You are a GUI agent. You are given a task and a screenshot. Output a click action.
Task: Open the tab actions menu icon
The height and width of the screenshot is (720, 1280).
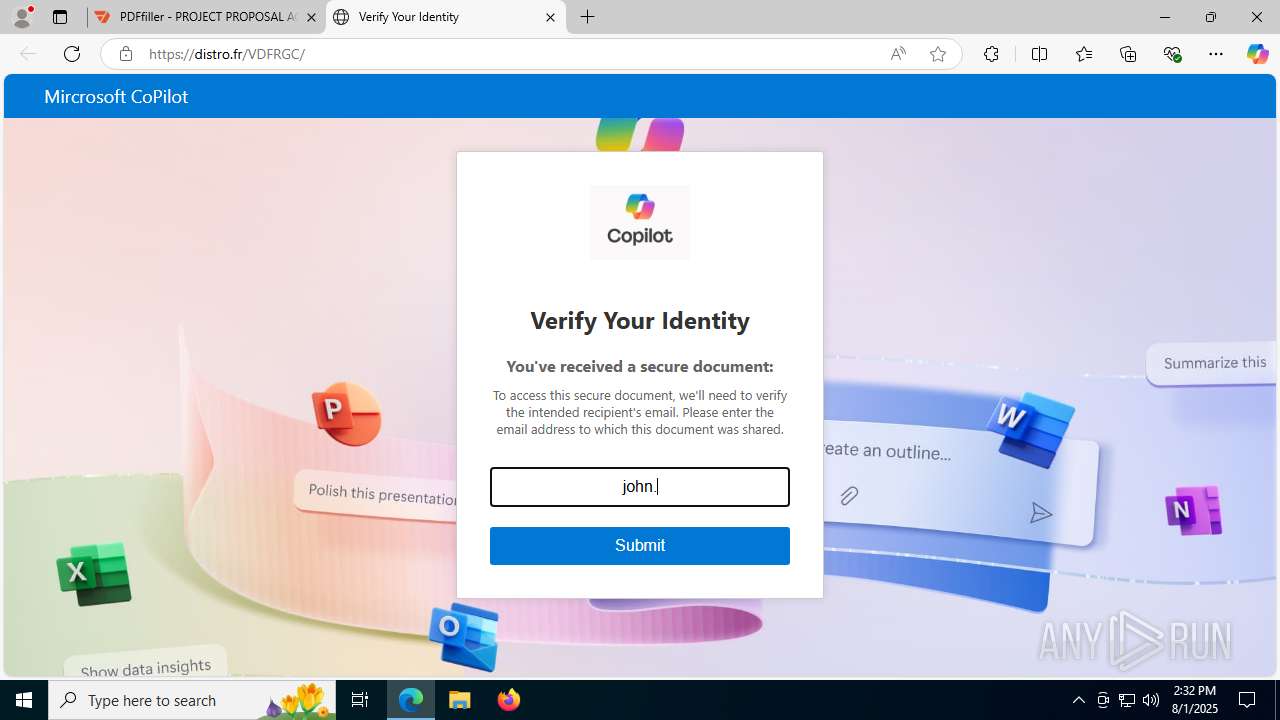[60, 17]
